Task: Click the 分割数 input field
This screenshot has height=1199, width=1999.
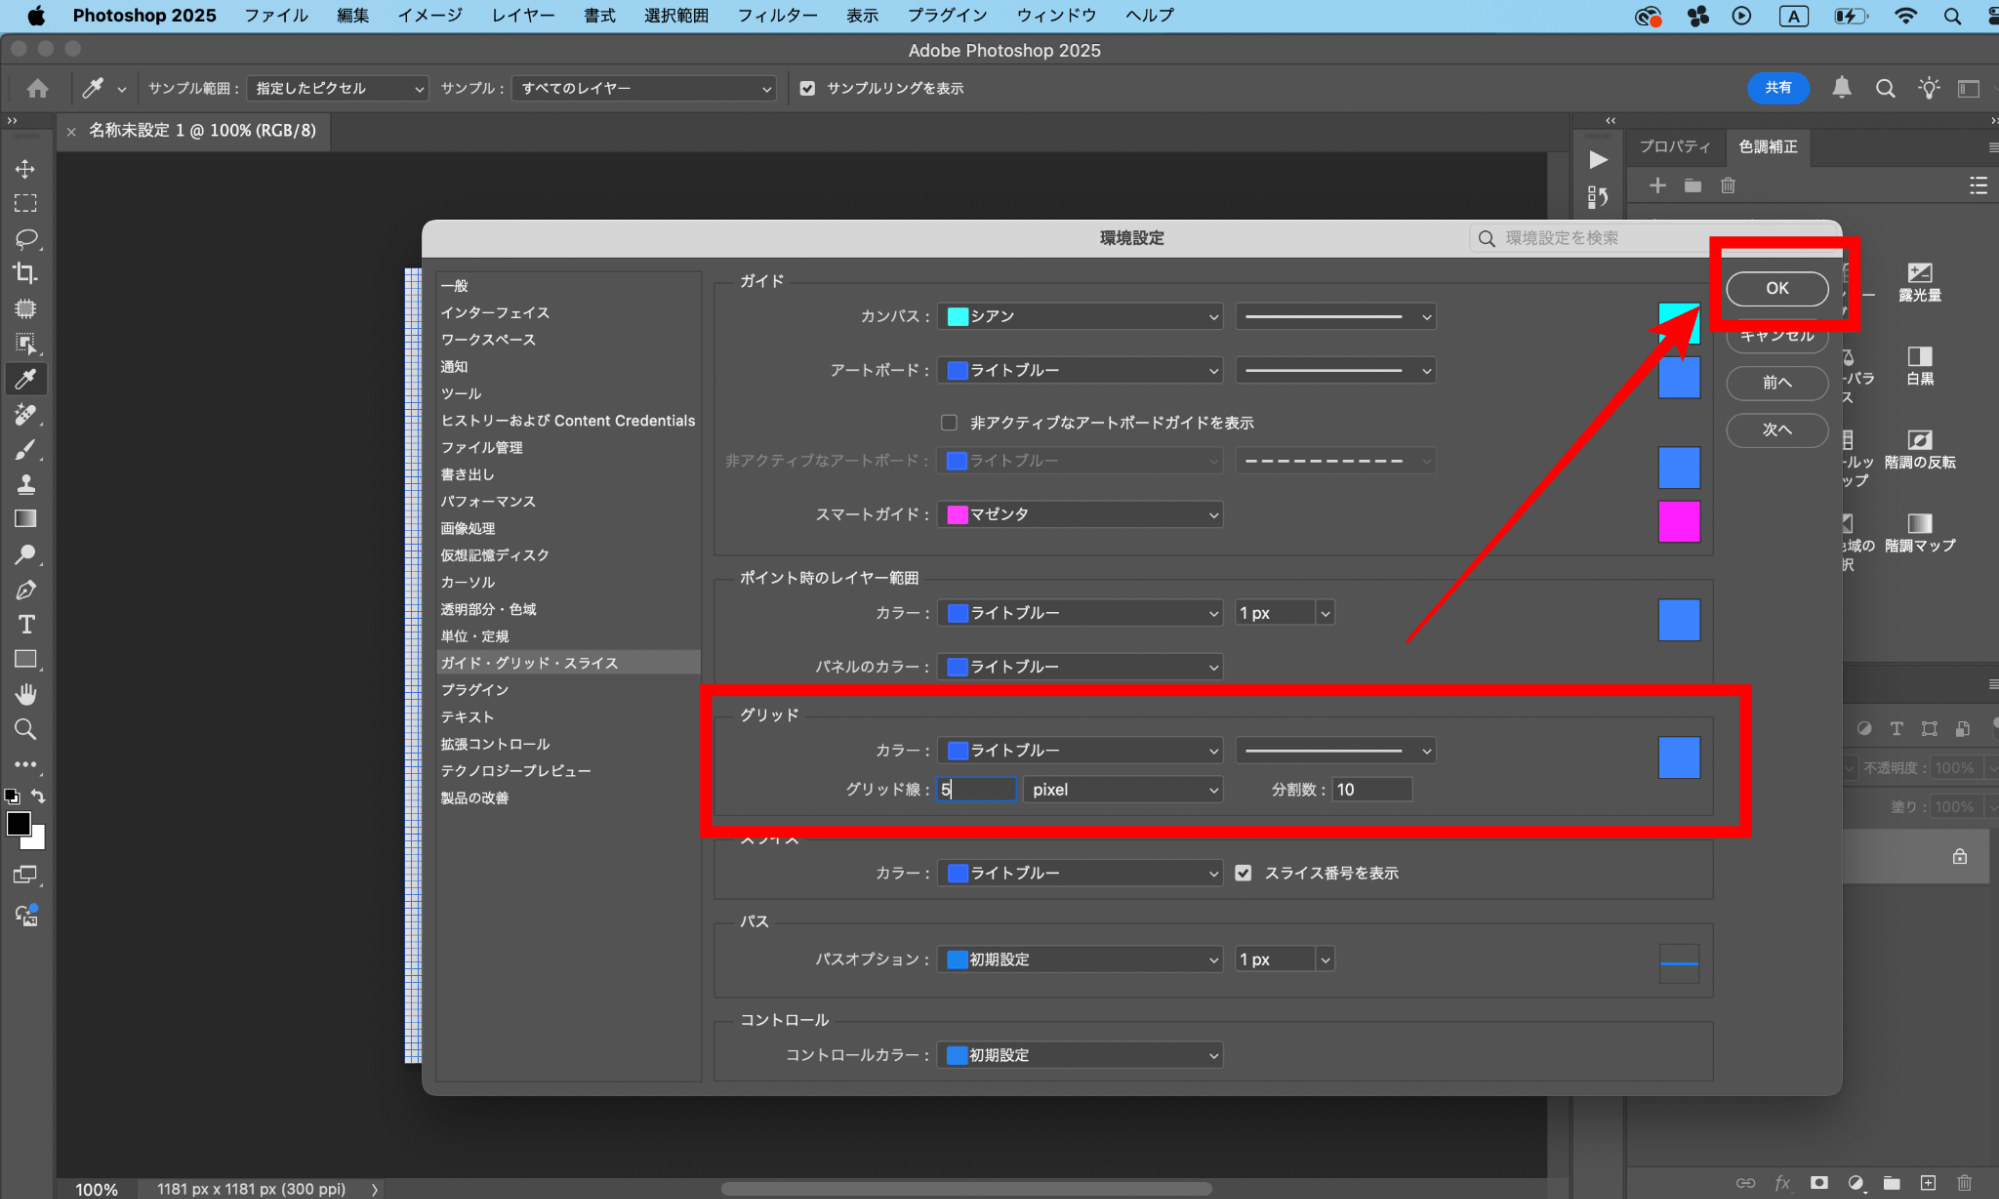Action: pyautogui.click(x=1371, y=790)
